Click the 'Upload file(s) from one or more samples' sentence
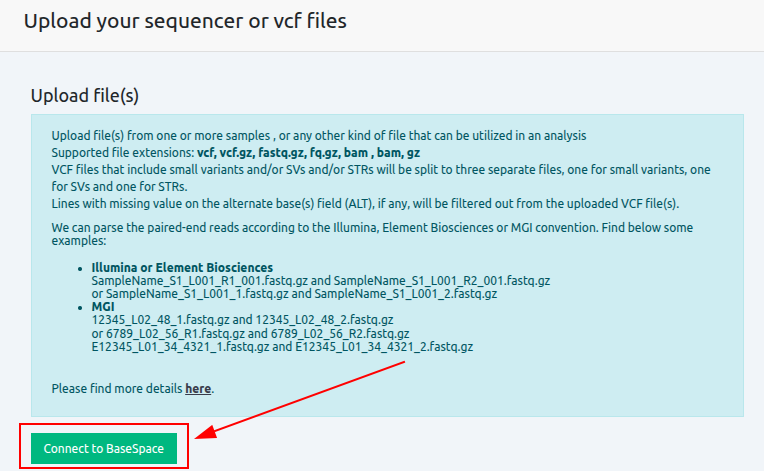Viewport: 764px width, 471px height. [318, 135]
